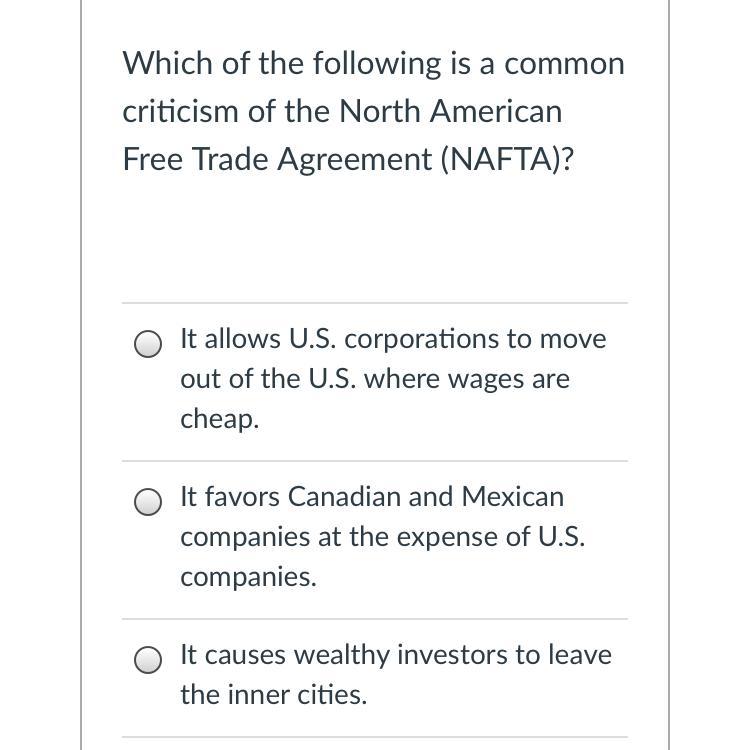This screenshot has width=750, height=750.
Task: Click the line "out of the U.S. where wages are"
Action: point(375,379)
